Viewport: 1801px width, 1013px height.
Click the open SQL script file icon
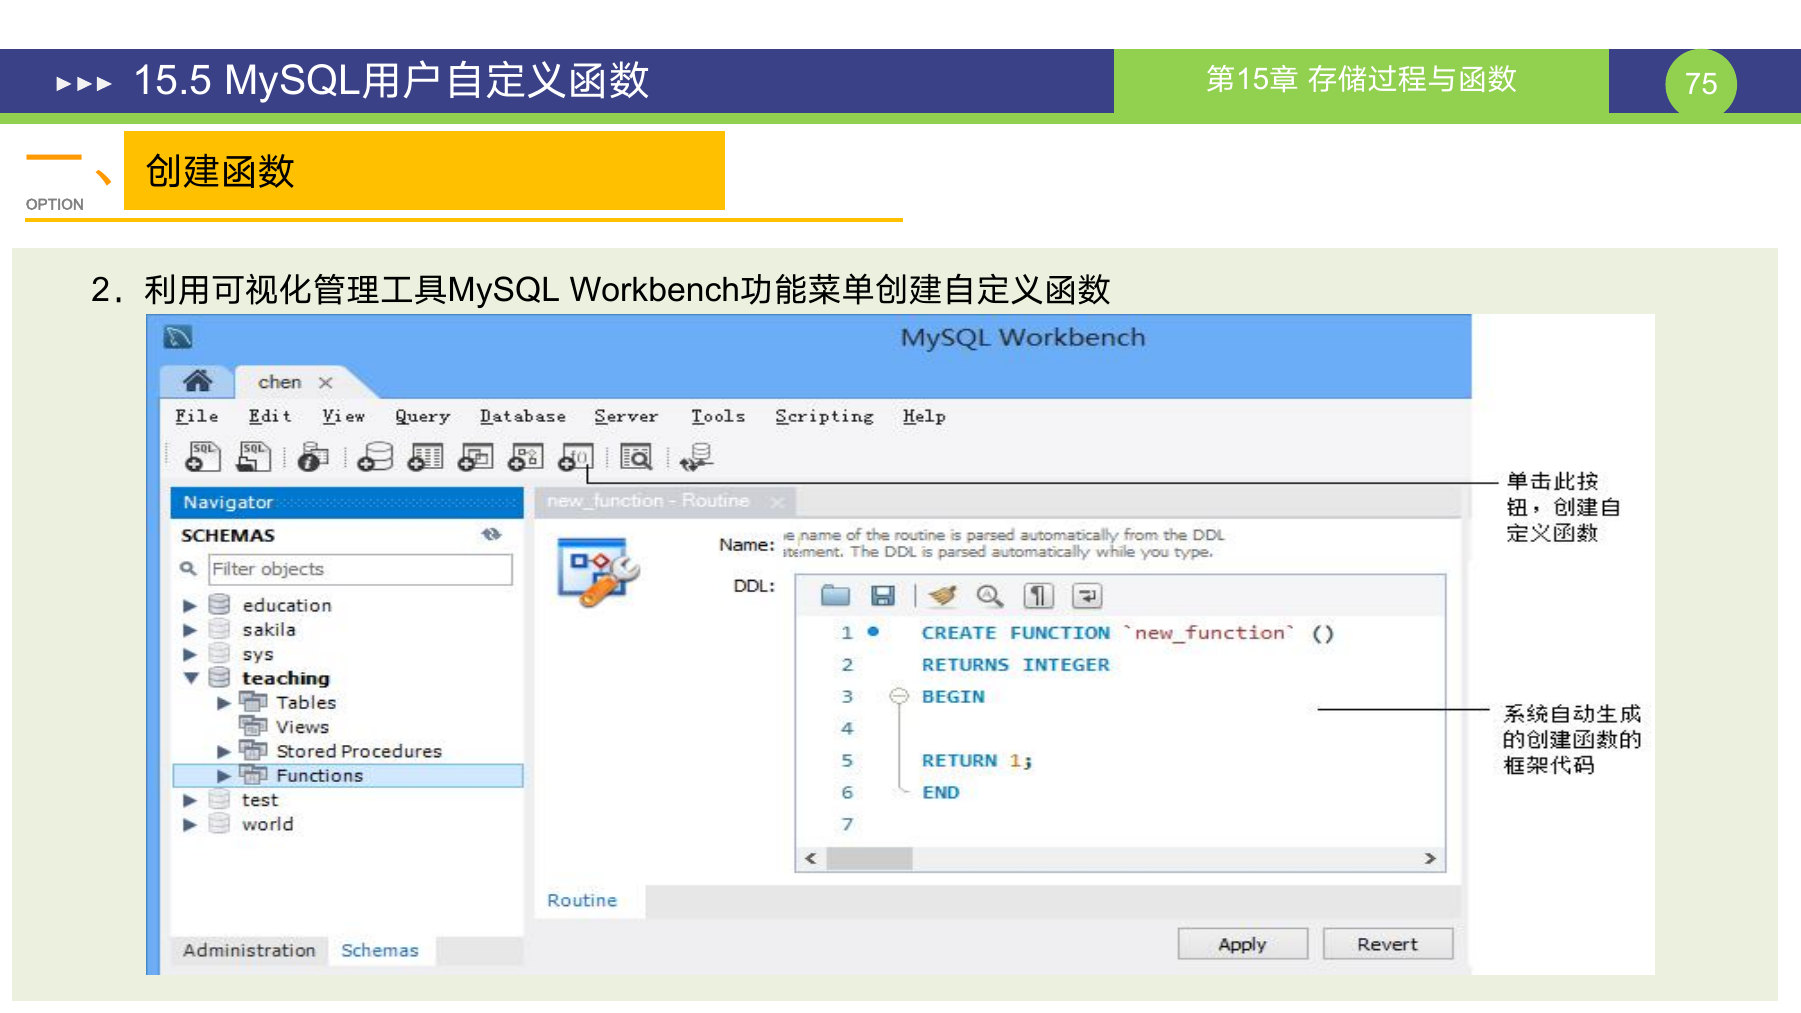coord(253,457)
